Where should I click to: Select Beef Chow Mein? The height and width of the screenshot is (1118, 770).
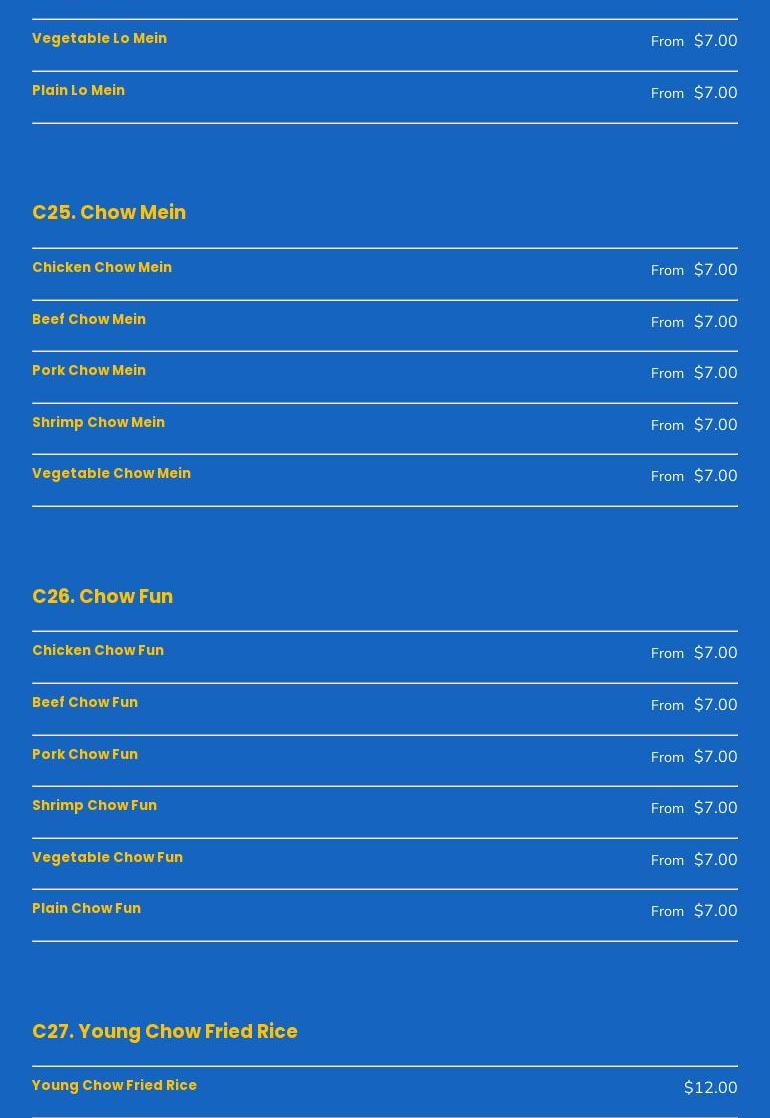click(x=89, y=320)
